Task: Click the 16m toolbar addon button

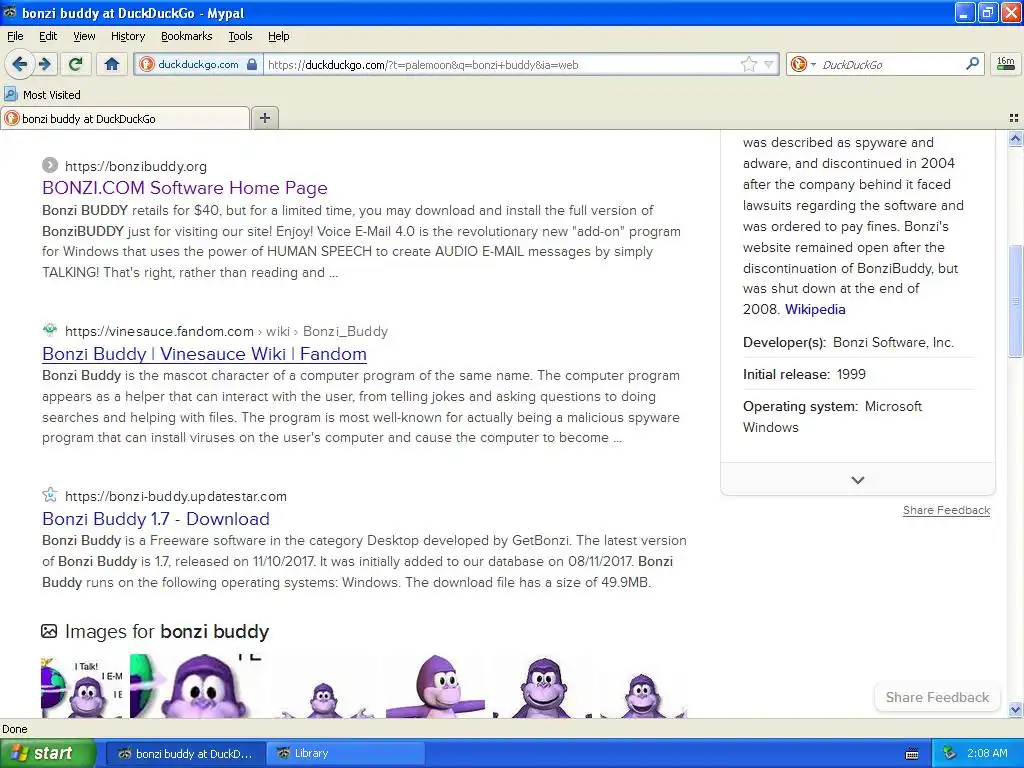Action: 1006,64
